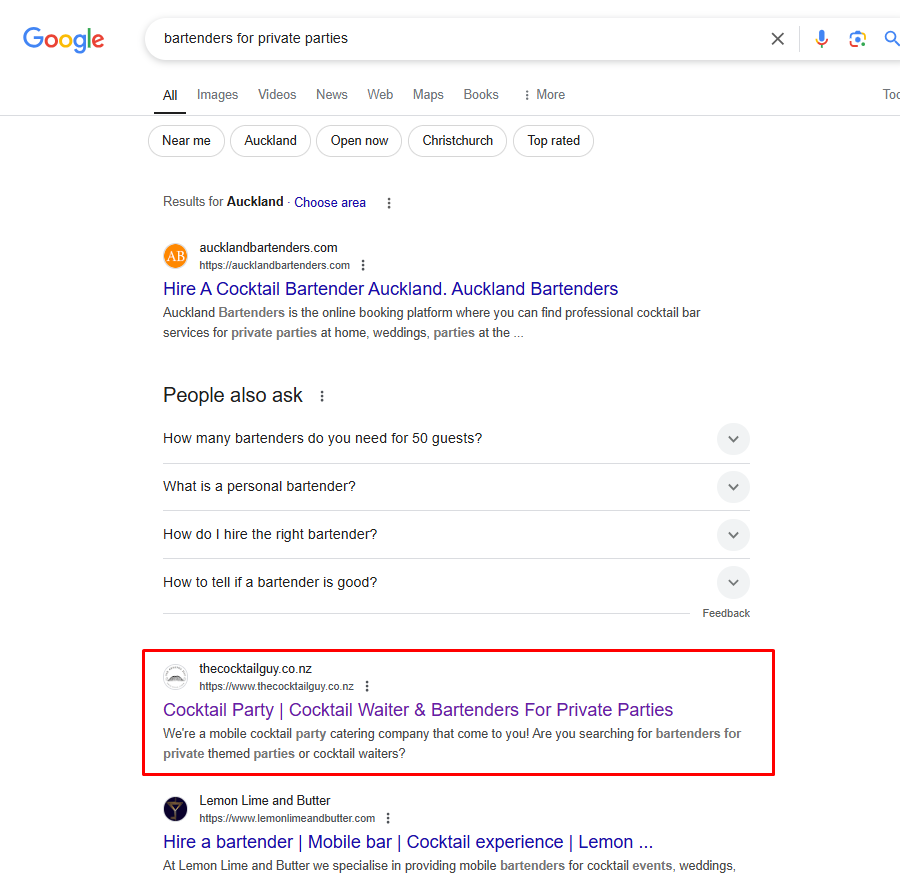Toggle the 'Near me' filter chip

[x=187, y=141]
